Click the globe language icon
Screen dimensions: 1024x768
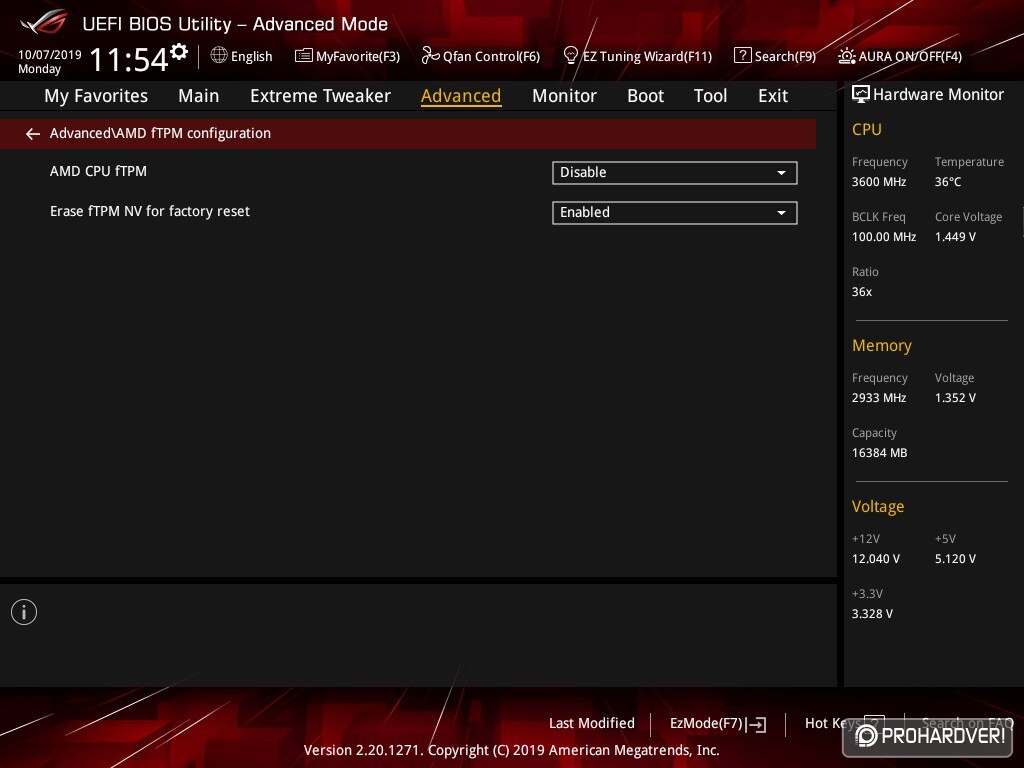click(x=219, y=56)
